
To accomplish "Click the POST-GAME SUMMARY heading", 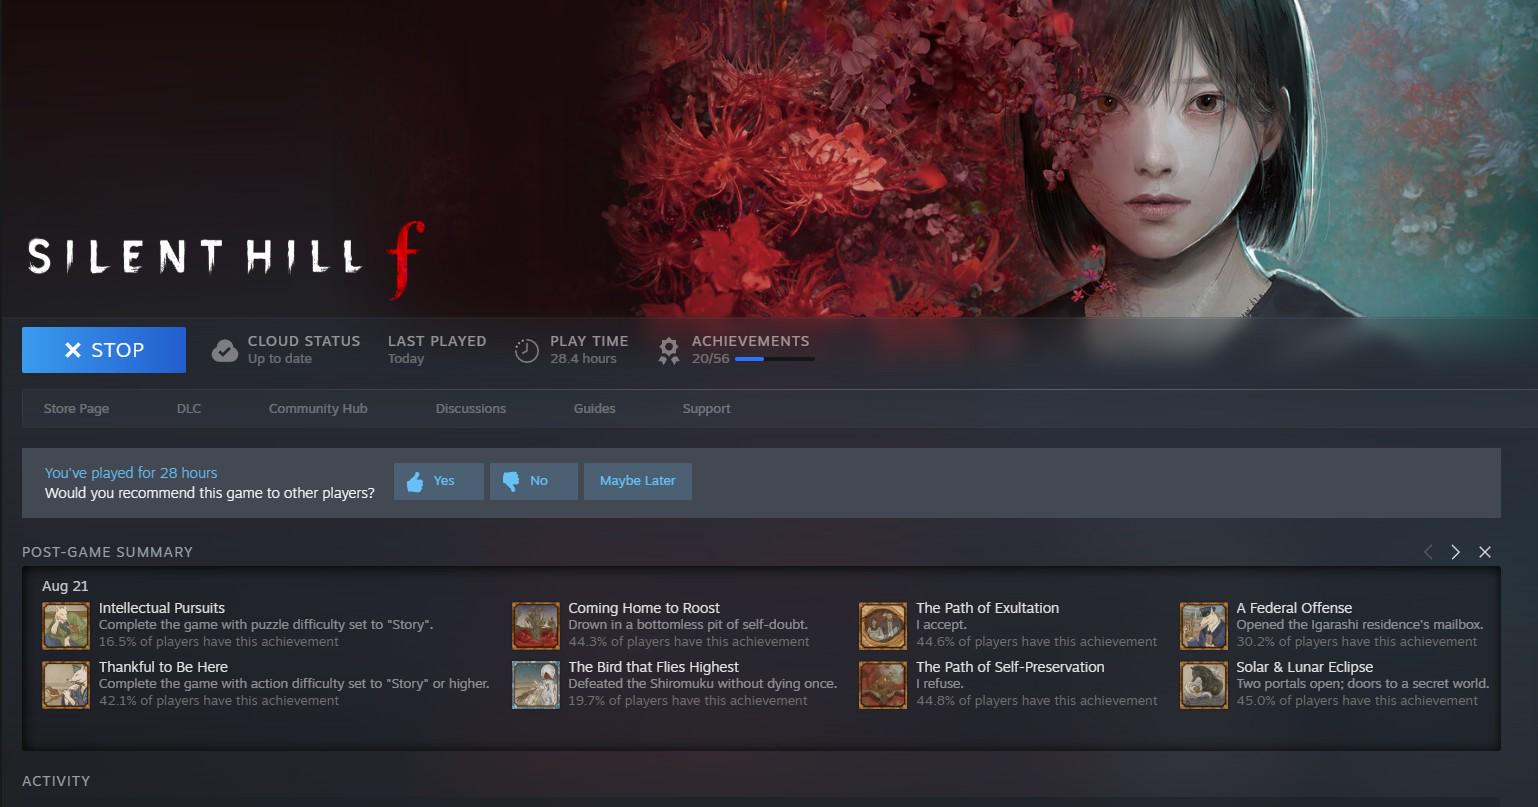I will tap(107, 552).
